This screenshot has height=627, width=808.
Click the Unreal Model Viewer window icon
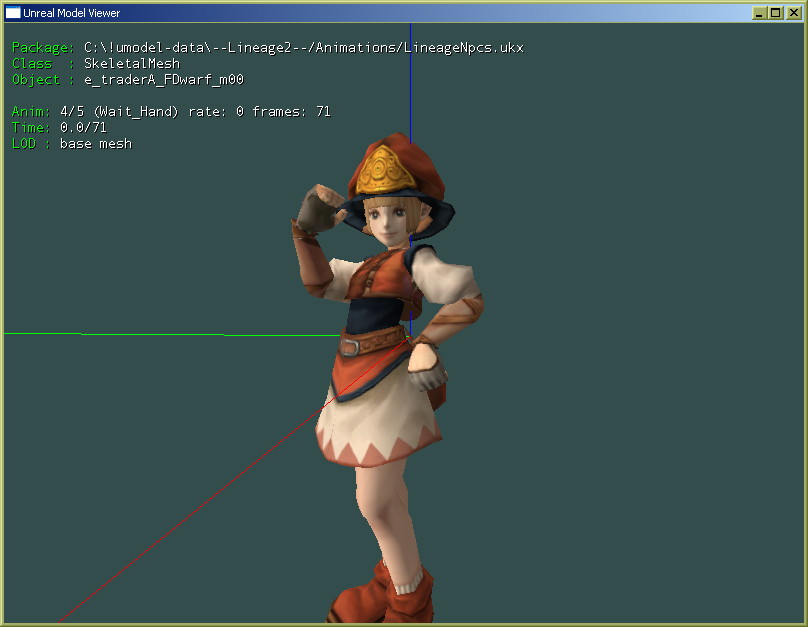tap(13, 12)
